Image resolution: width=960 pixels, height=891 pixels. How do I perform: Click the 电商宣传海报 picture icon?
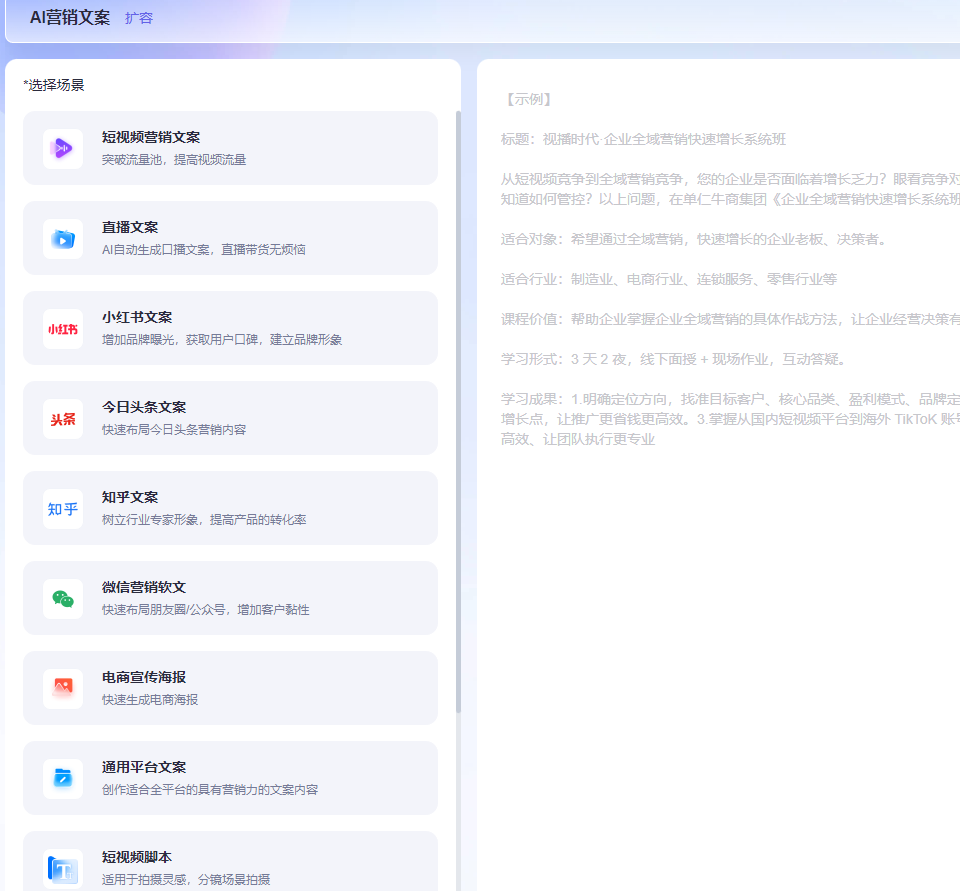tap(62, 687)
